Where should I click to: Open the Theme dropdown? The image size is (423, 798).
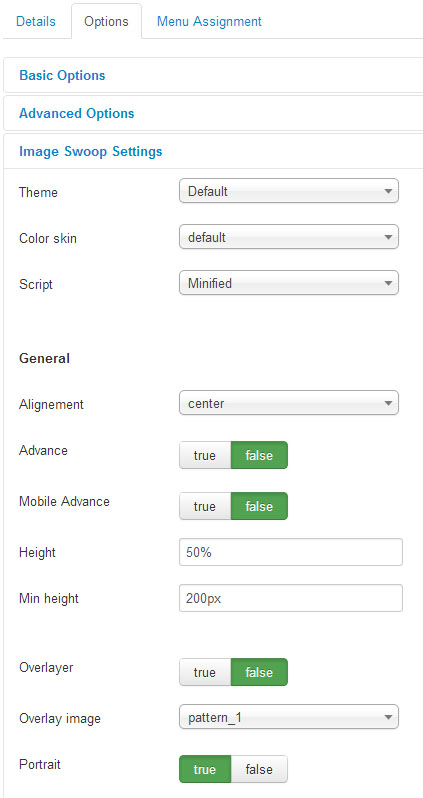[289, 191]
